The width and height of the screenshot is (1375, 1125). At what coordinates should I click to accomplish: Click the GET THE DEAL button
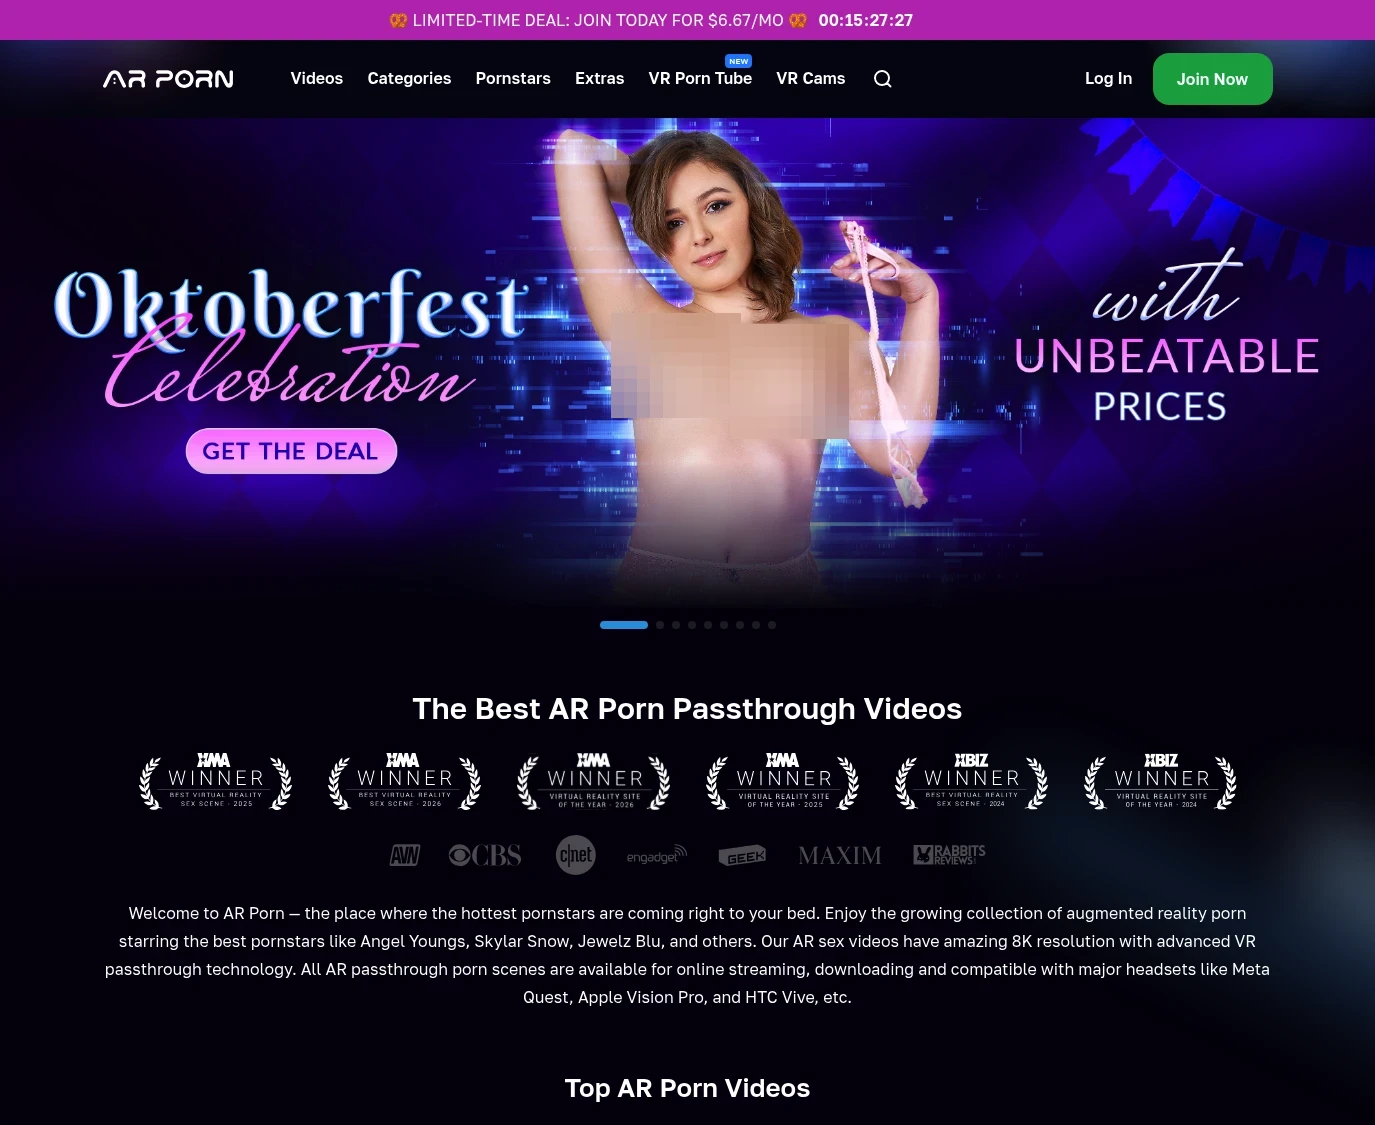coord(291,451)
